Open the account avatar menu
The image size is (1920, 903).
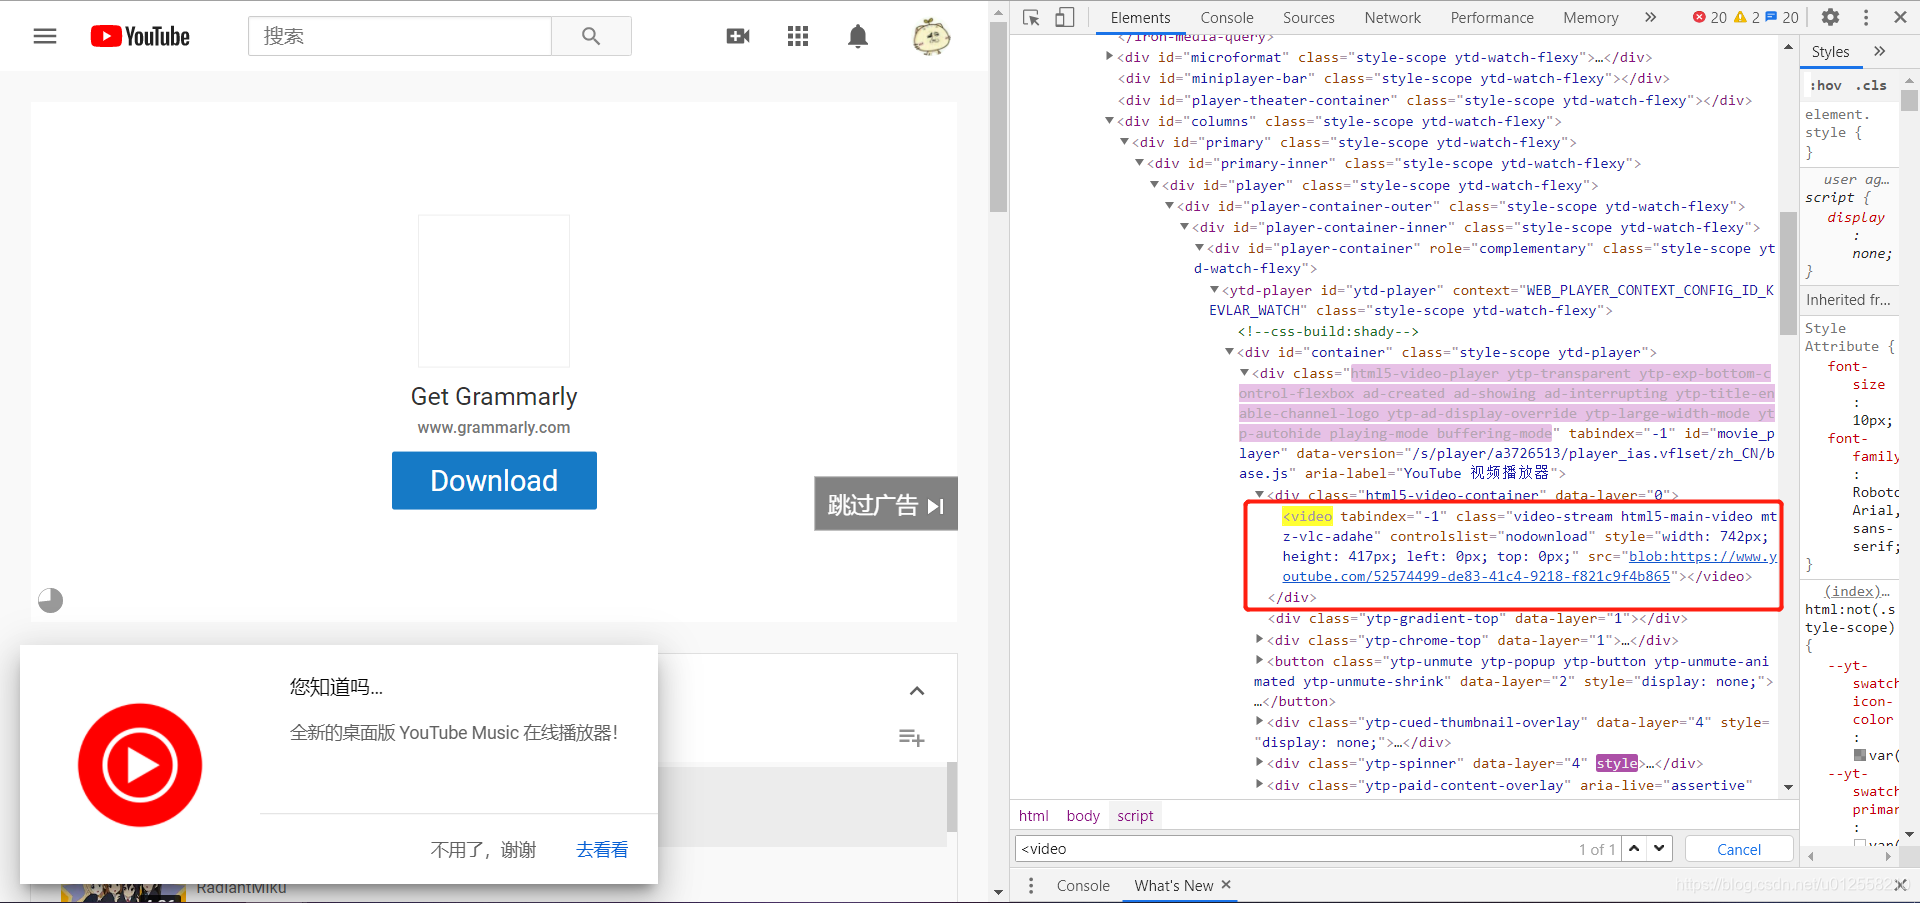click(931, 37)
